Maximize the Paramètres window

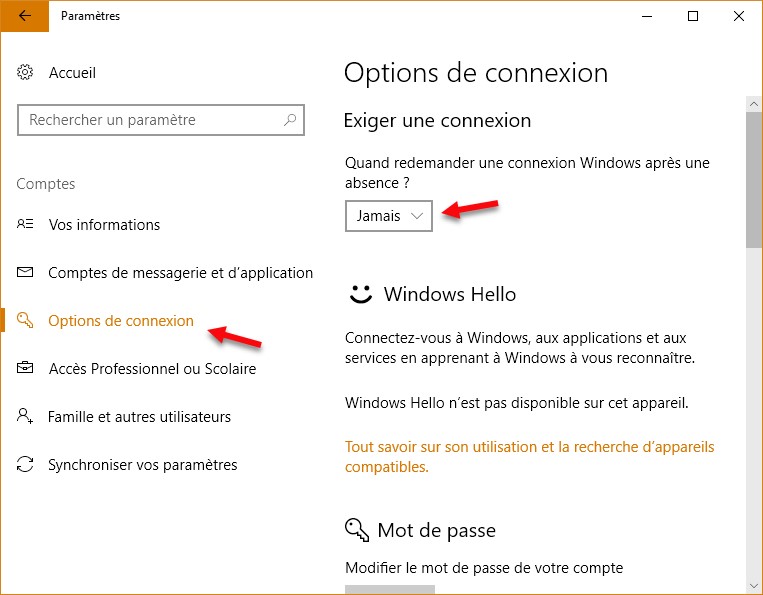[x=693, y=16]
